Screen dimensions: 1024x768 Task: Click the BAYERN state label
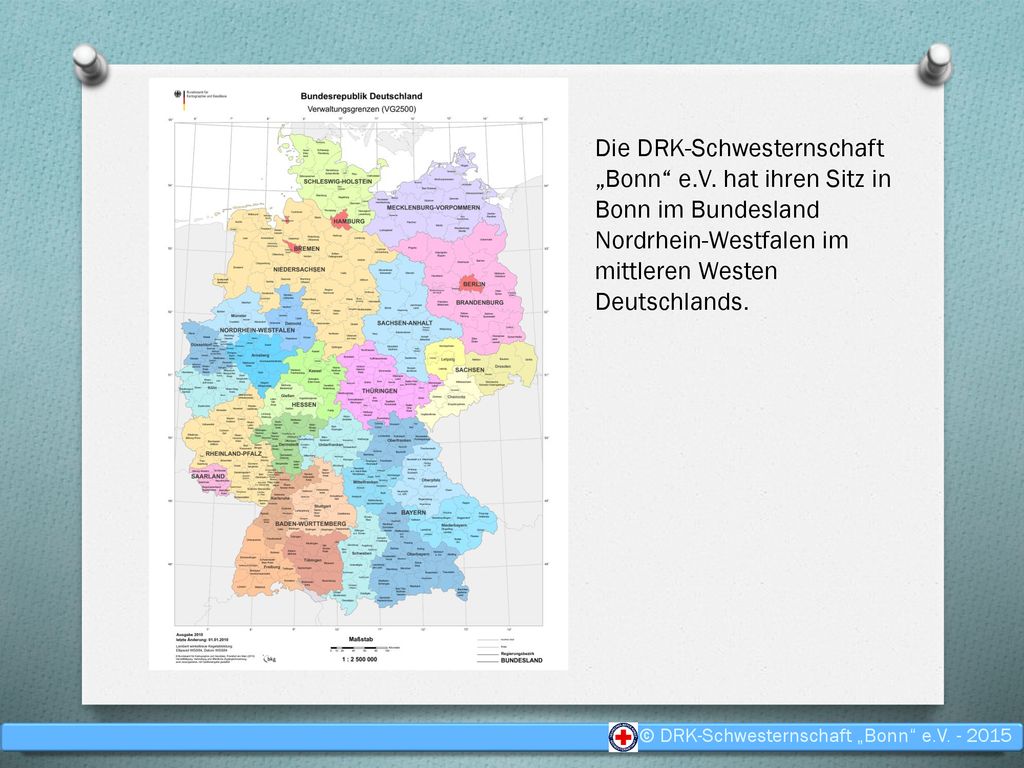(x=413, y=513)
